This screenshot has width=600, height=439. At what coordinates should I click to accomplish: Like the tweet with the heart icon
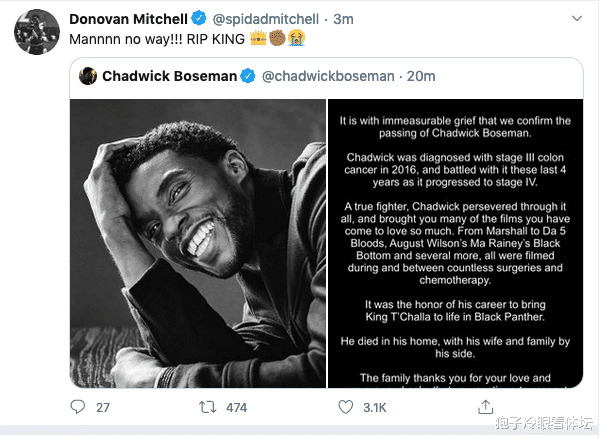pos(346,407)
